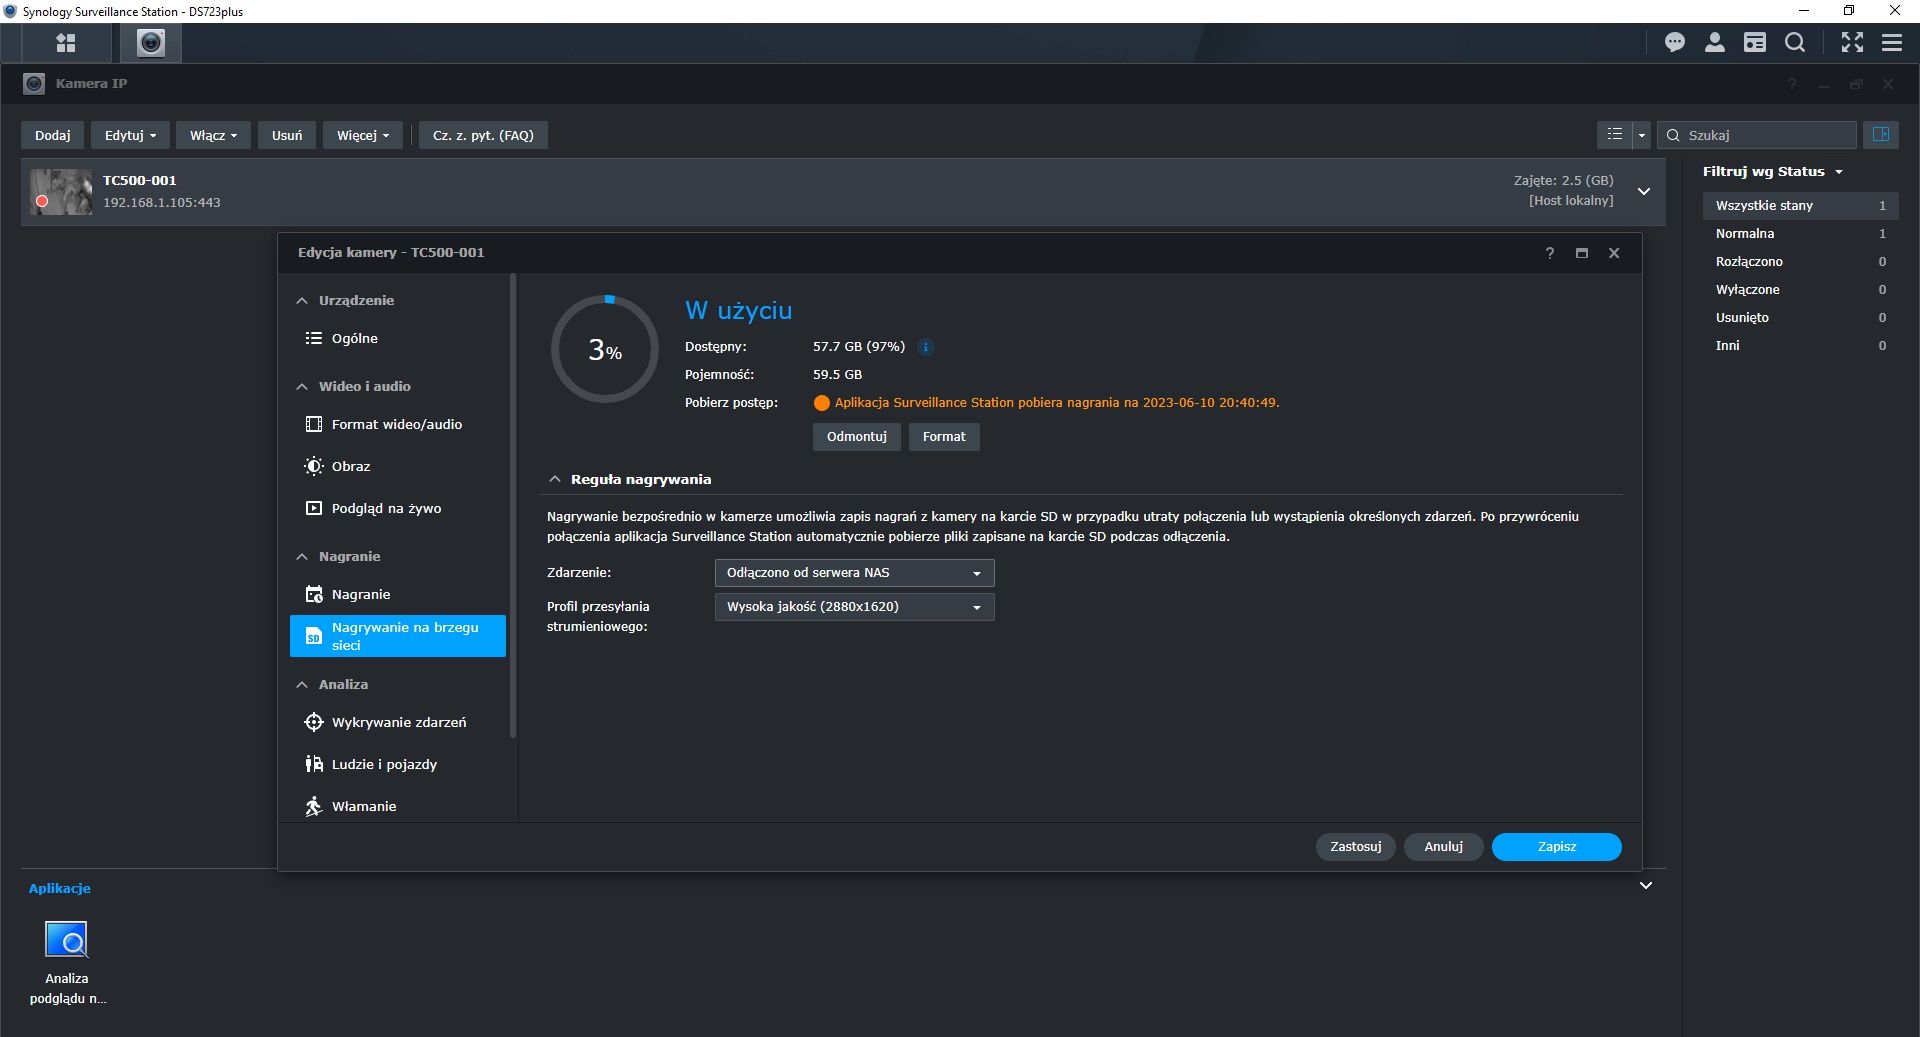1920x1037 pixels.
Task: Click the Odmontuj button
Action: pos(857,437)
